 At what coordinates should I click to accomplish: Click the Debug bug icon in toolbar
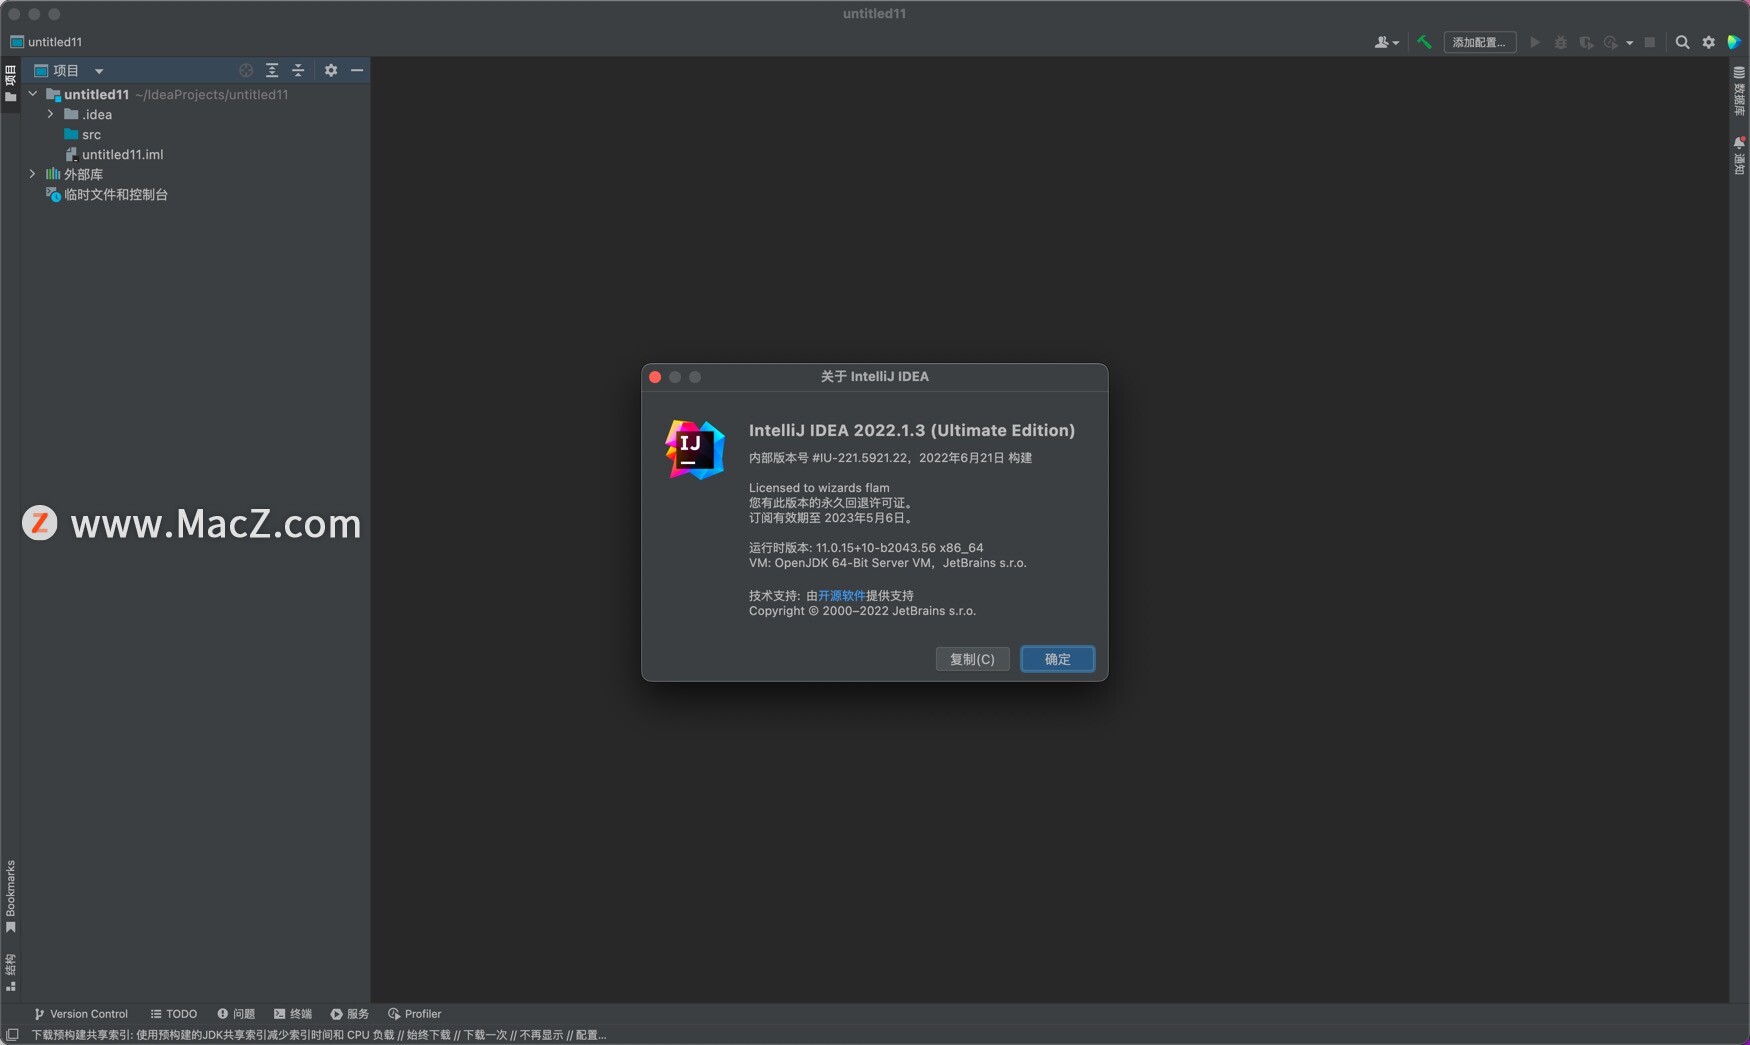pyautogui.click(x=1560, y=42)
